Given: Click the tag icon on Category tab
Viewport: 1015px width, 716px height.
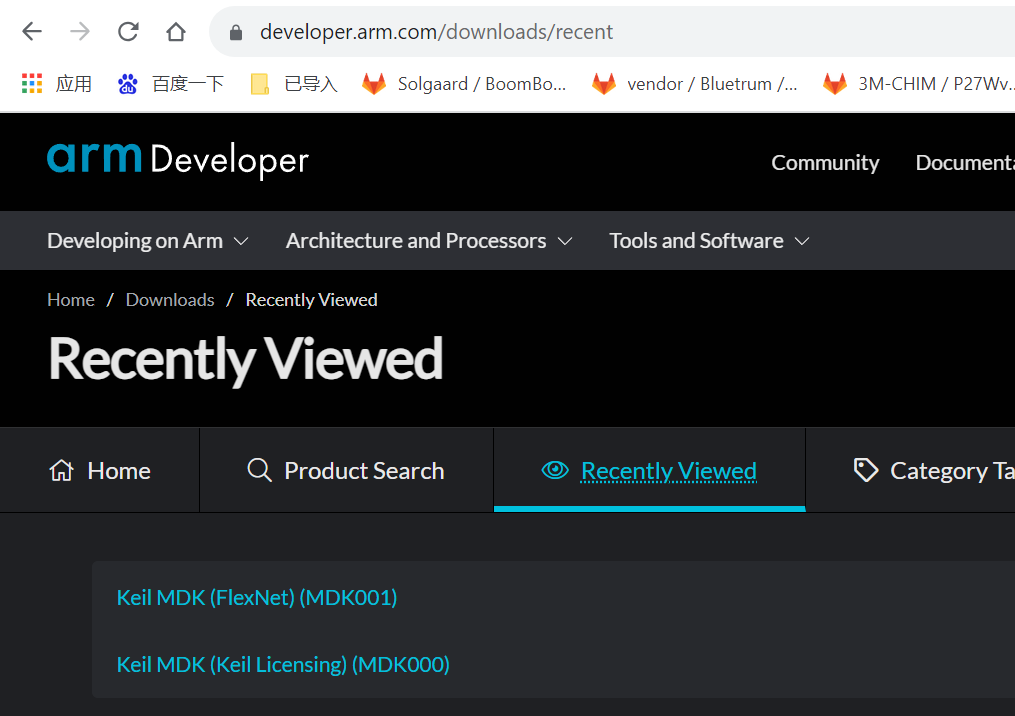Looking at the screenshot, I should (866, 470).
